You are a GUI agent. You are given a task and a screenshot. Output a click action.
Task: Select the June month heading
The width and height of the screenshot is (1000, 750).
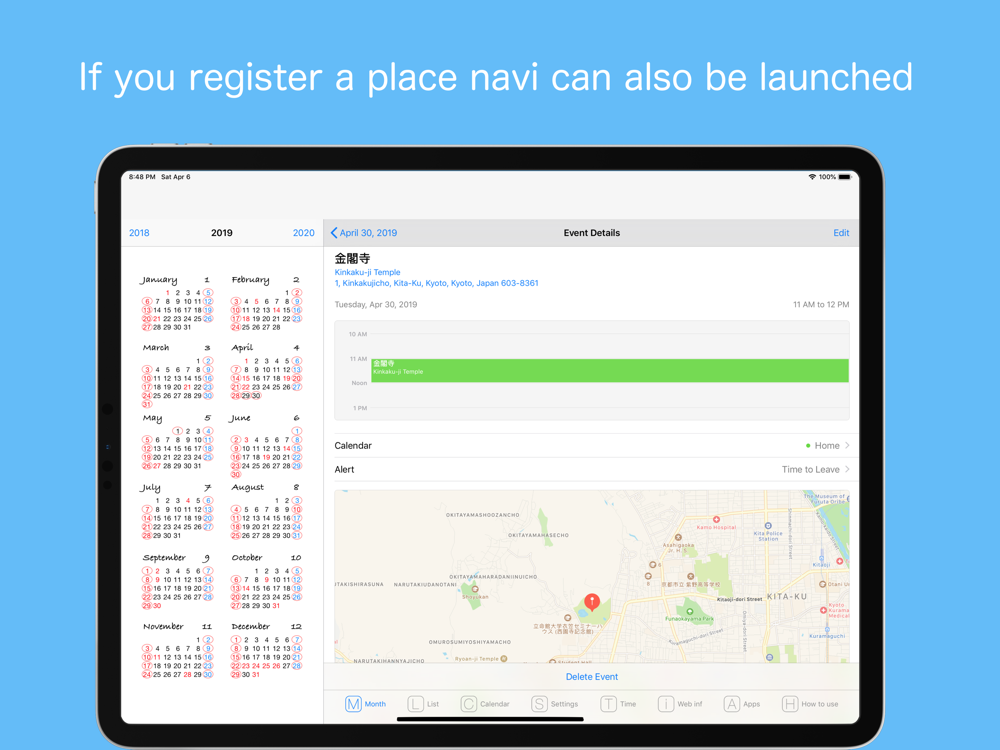pos(240,418)
